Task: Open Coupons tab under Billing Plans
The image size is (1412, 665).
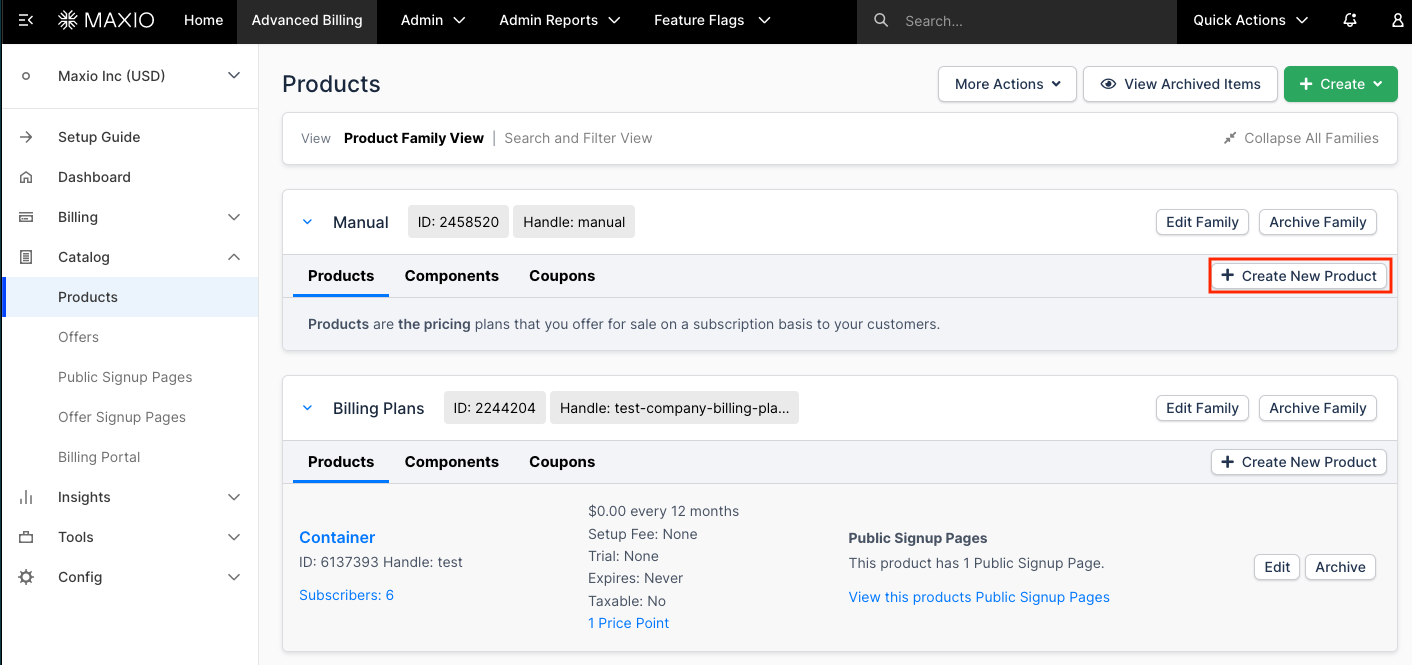Action: pyautogui.click(x=561, y=462)
